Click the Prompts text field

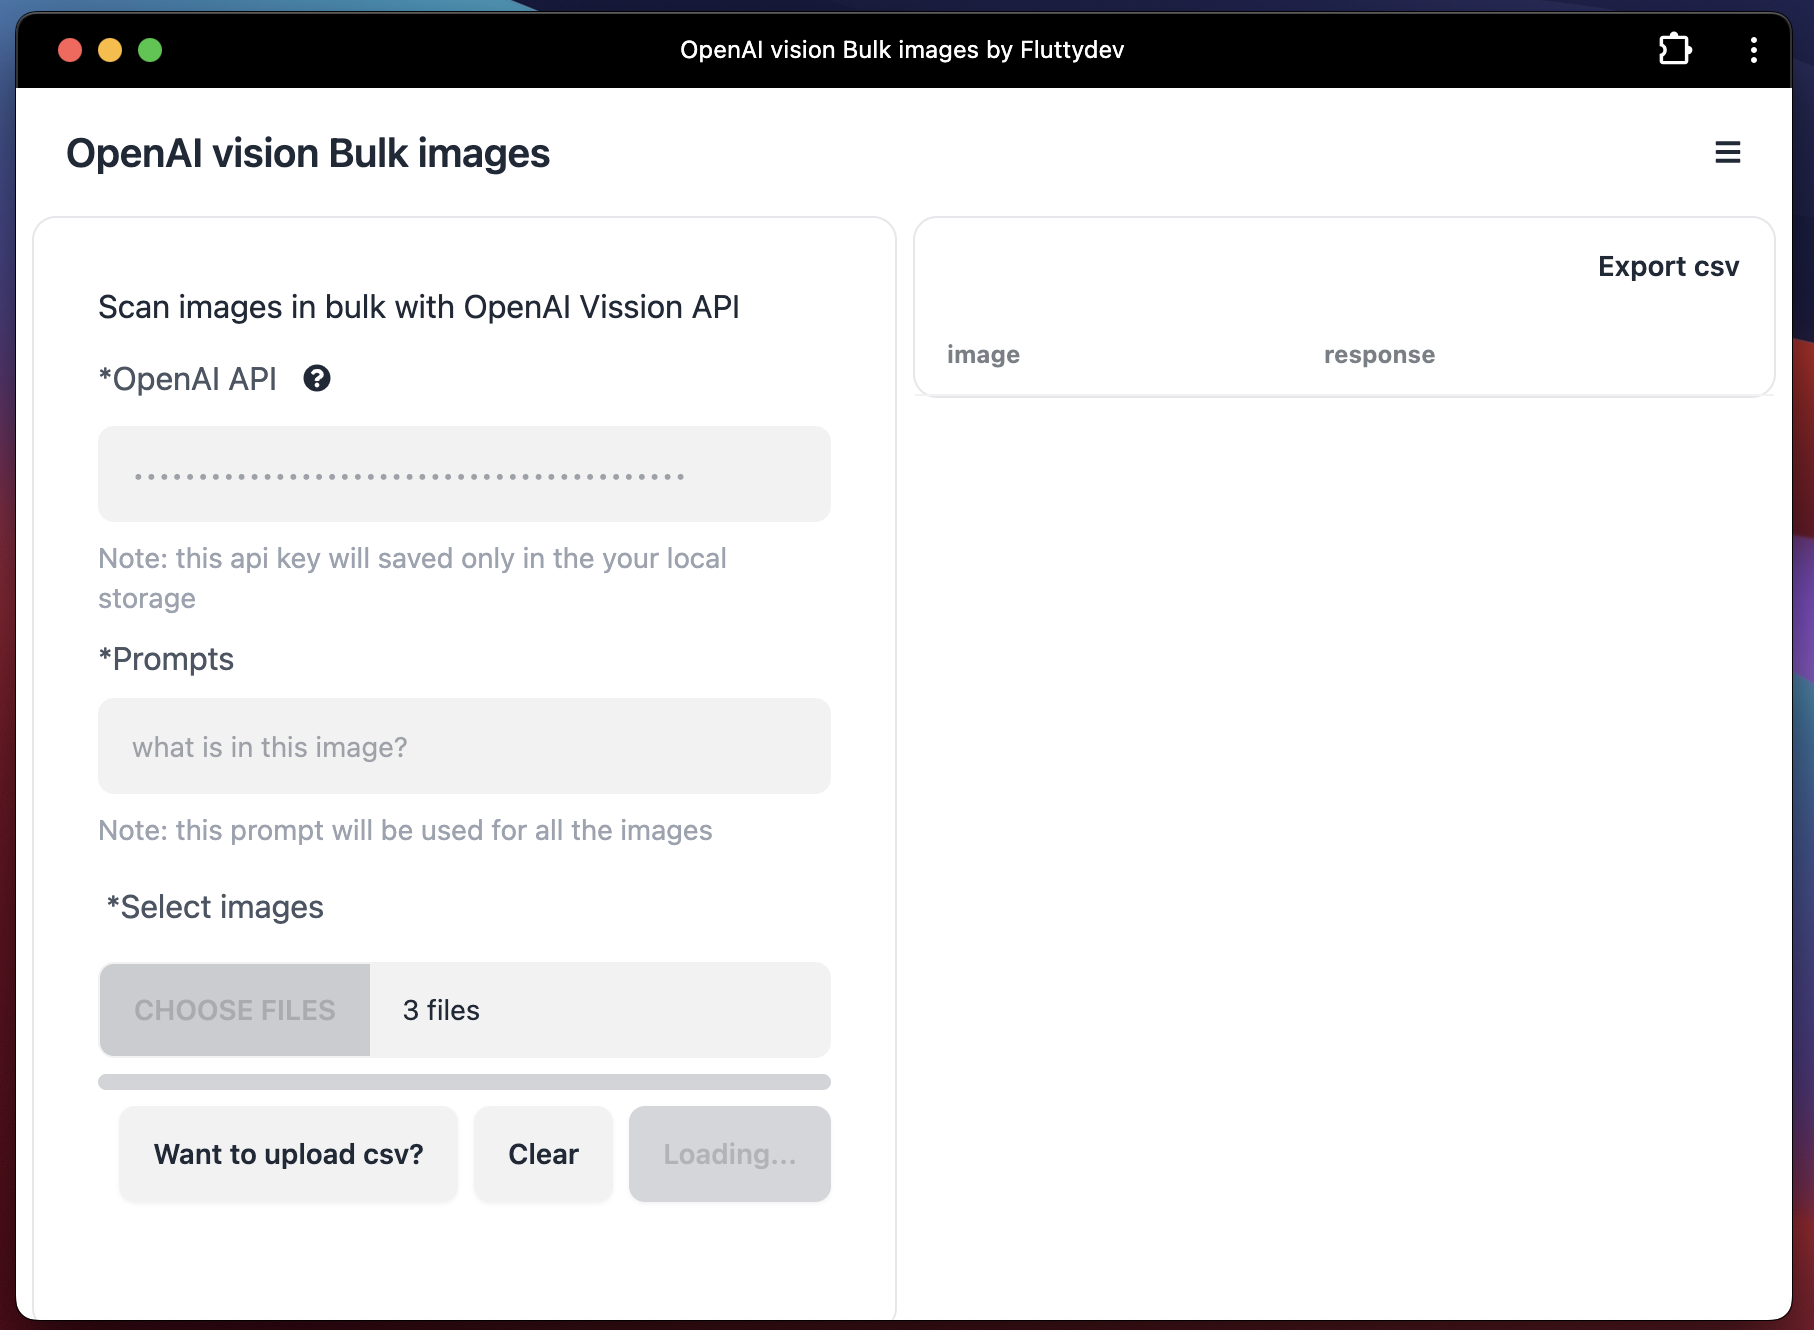point(464,746)
